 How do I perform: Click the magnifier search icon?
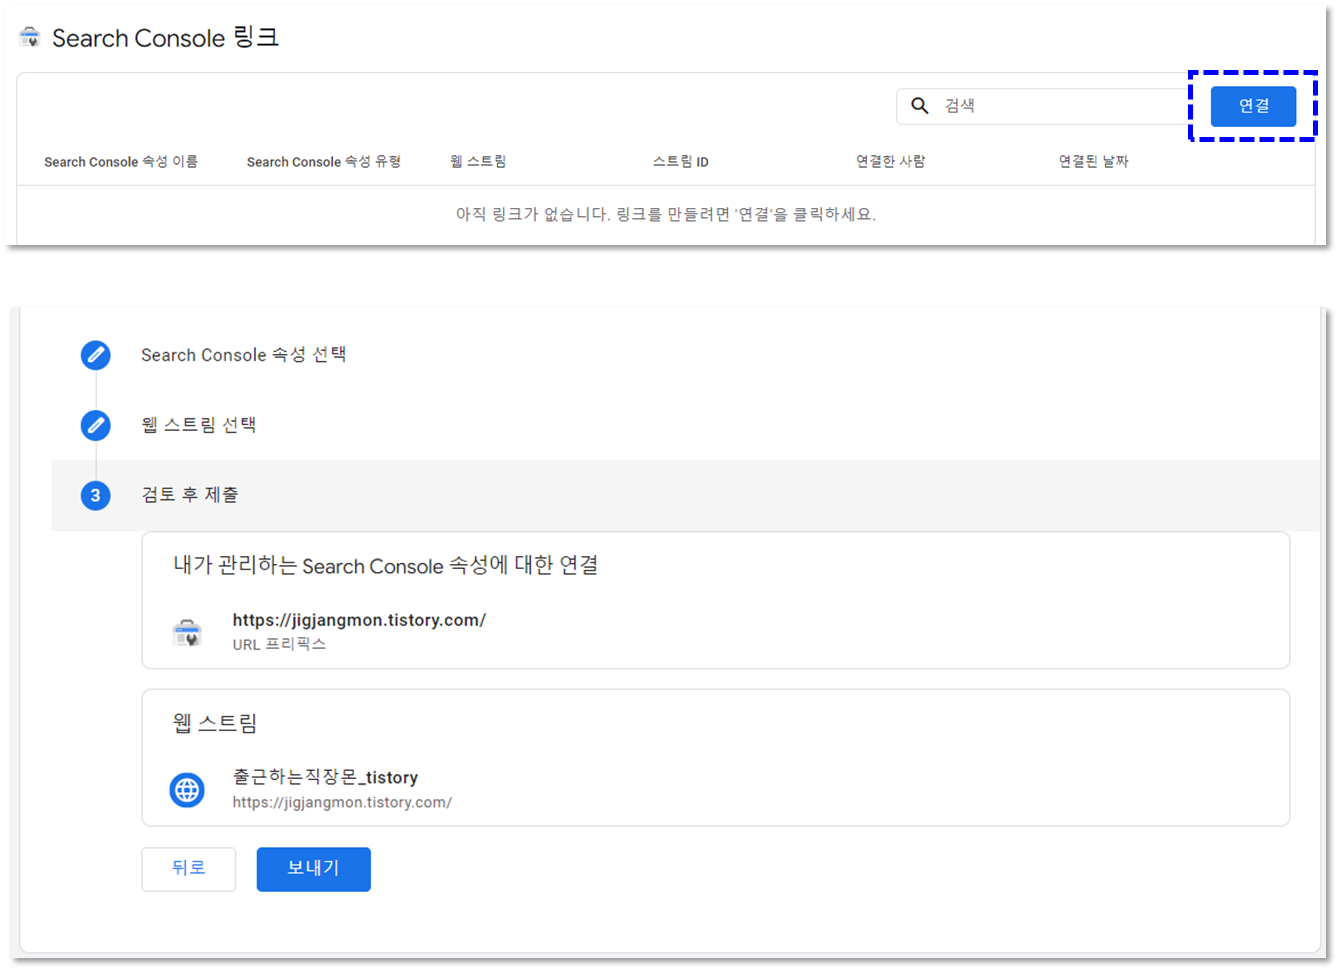pos(920,105)
